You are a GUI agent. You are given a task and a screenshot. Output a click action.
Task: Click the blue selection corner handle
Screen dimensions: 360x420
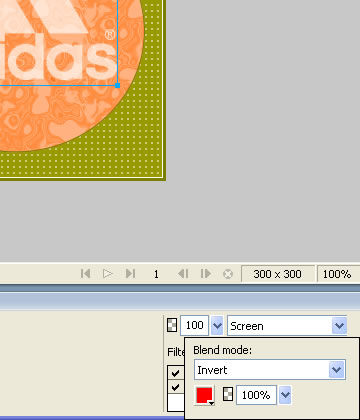coord(117,85)
